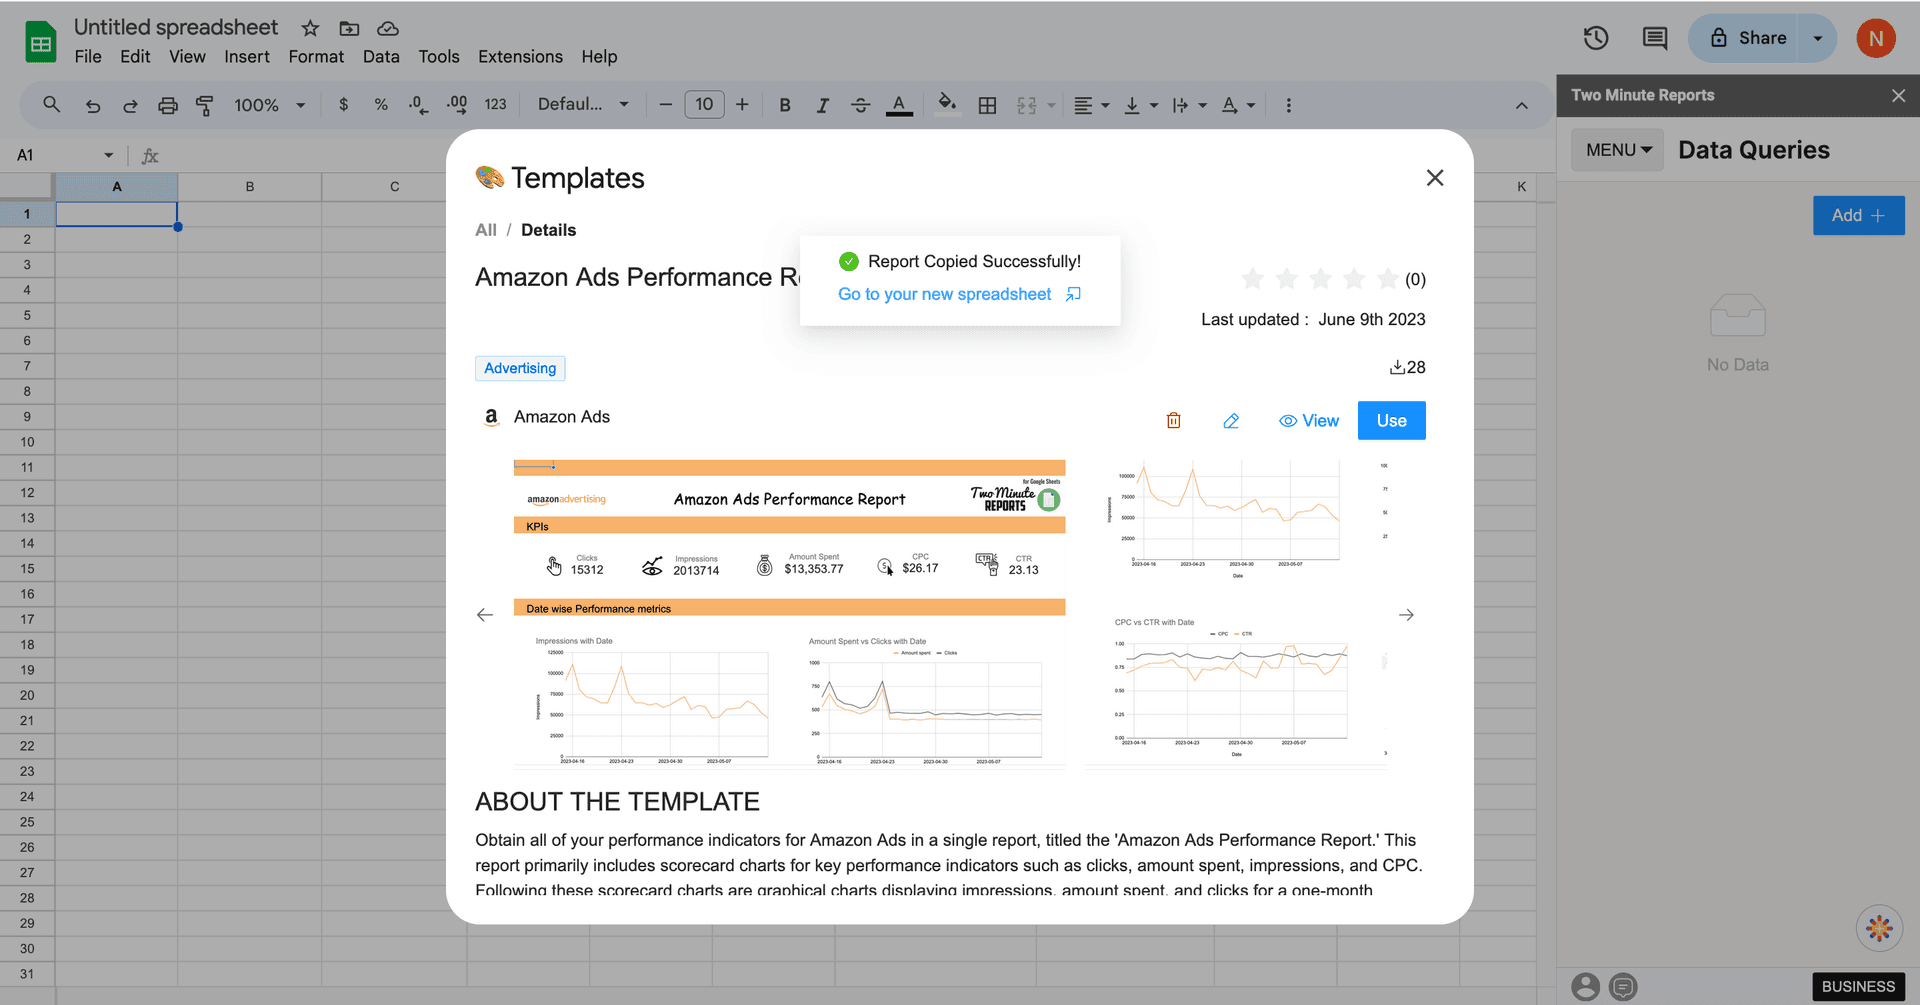
Task: Open the zoom level dropdown
Action: point(270,105)
